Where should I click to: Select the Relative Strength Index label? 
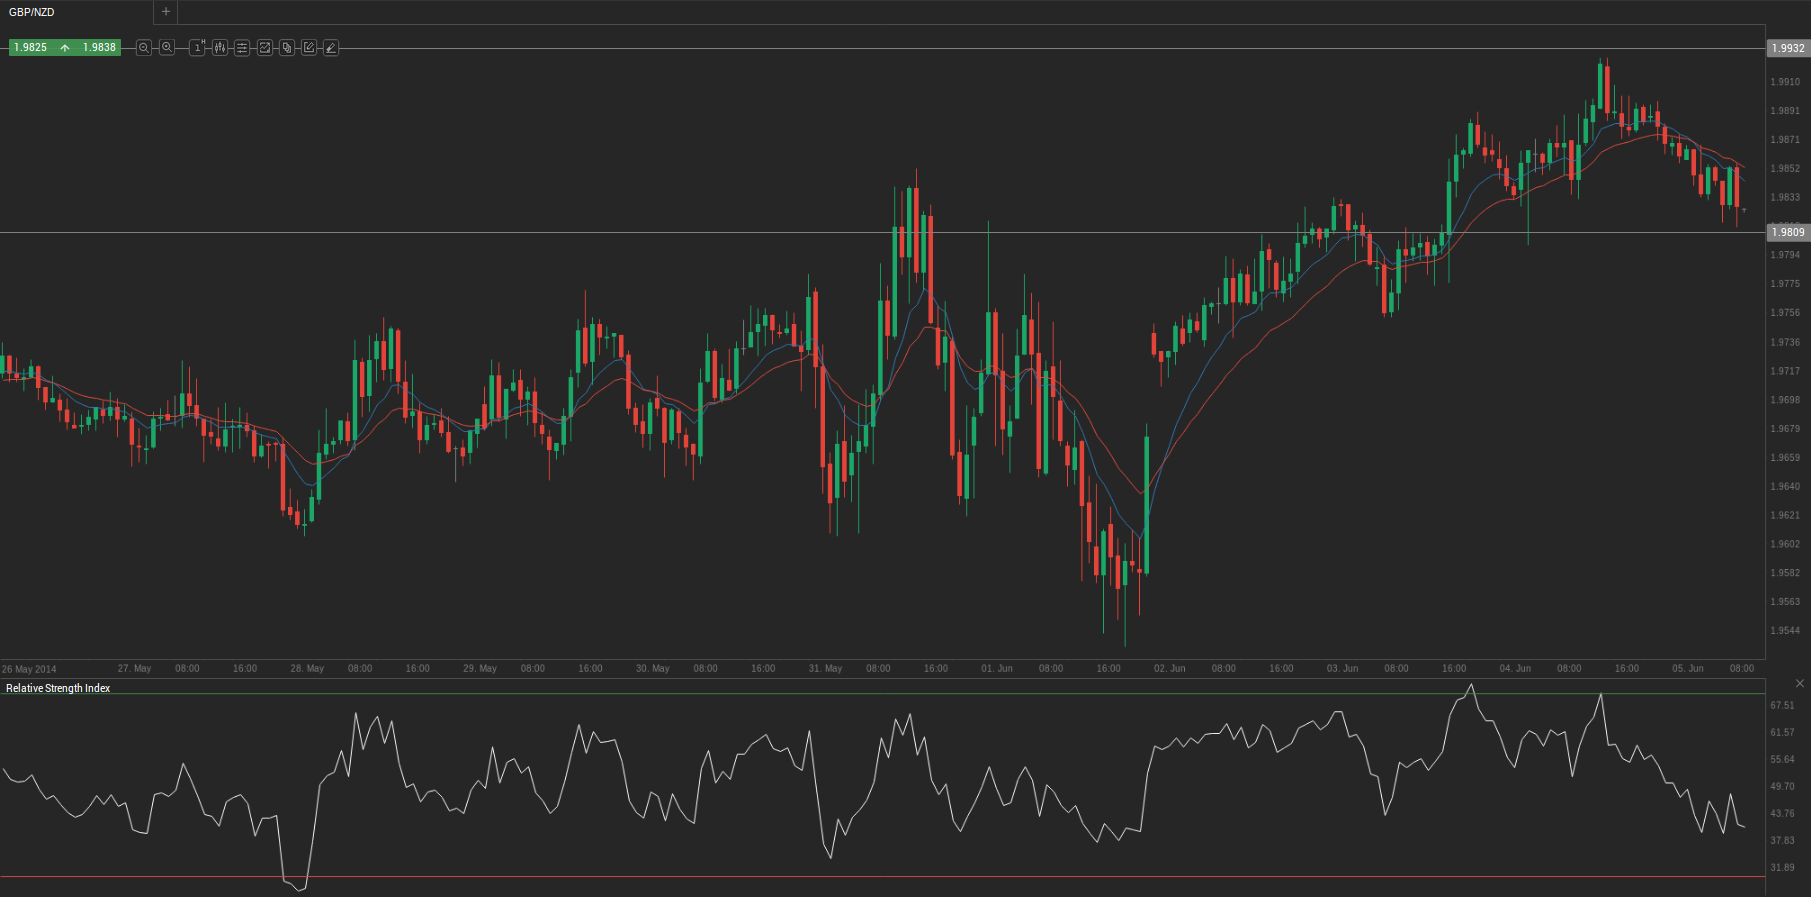pyautogui.click(x=58, y=688)
